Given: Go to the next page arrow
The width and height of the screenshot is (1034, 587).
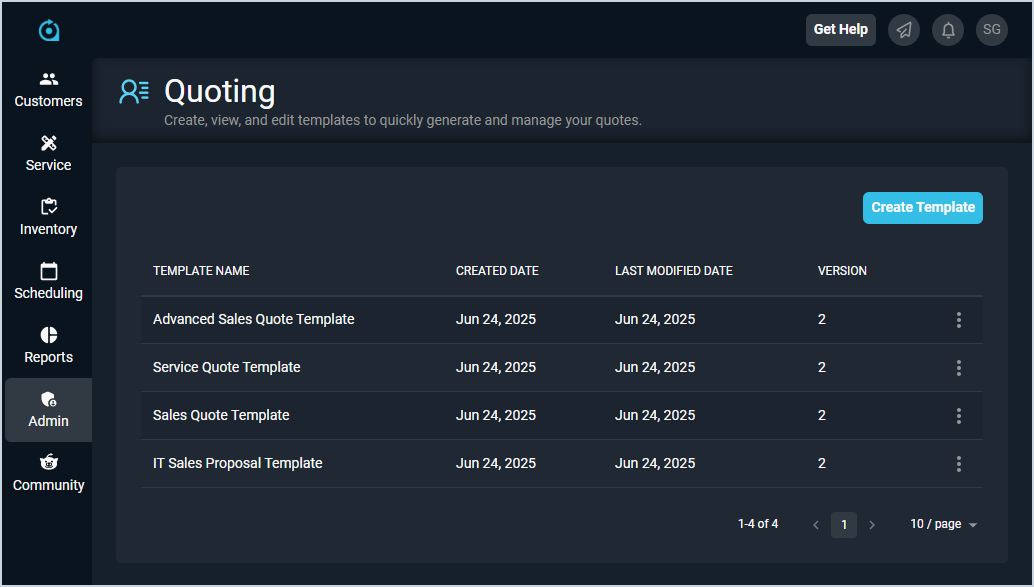Looking at the screenshot, I should pyautogui.click(x=872, y=525).
